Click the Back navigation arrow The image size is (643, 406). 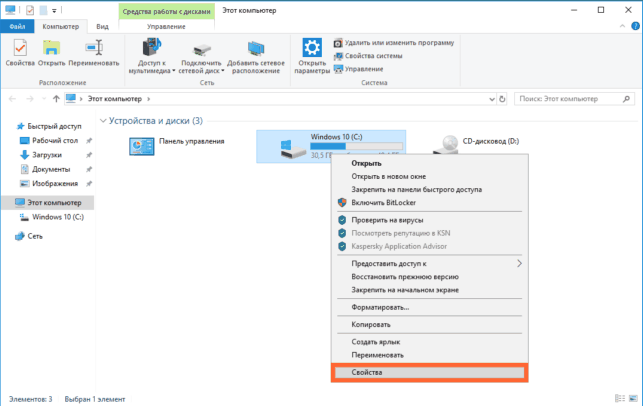click(12, 99)
